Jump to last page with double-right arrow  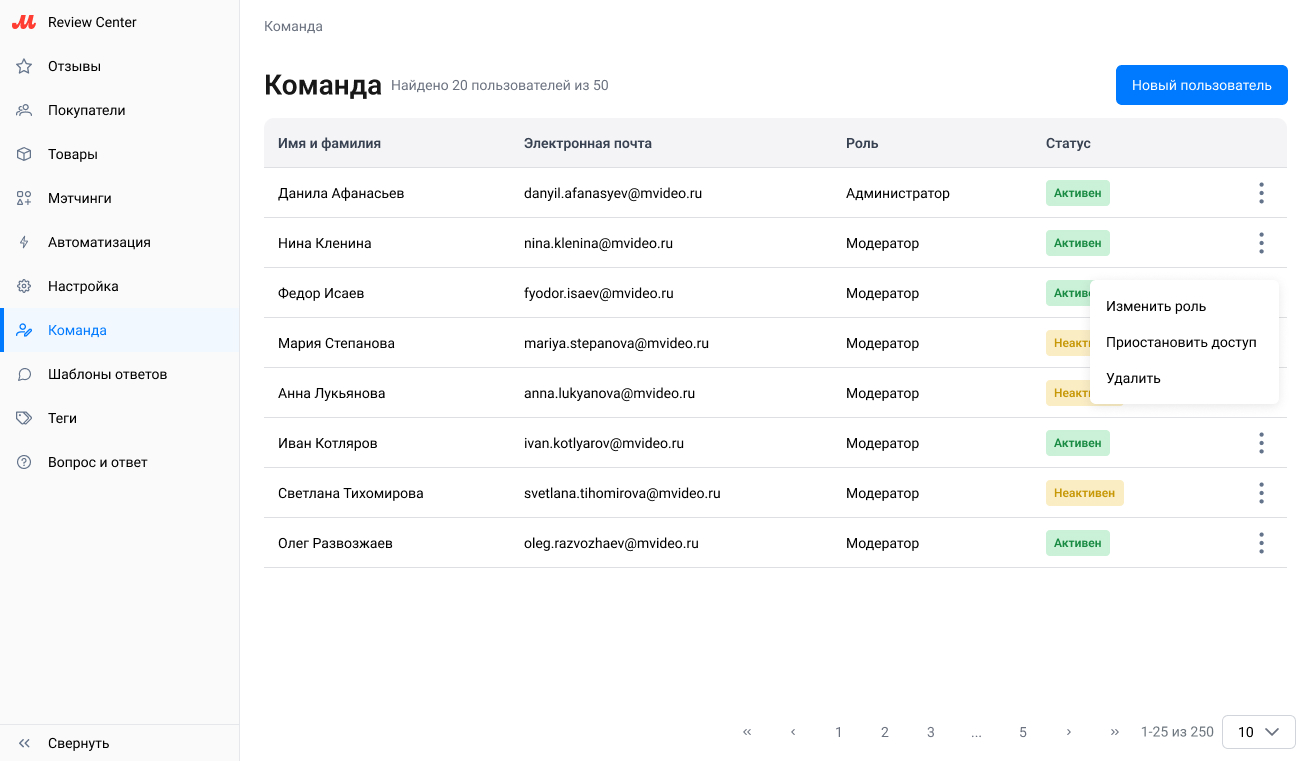coord(1115,732)
